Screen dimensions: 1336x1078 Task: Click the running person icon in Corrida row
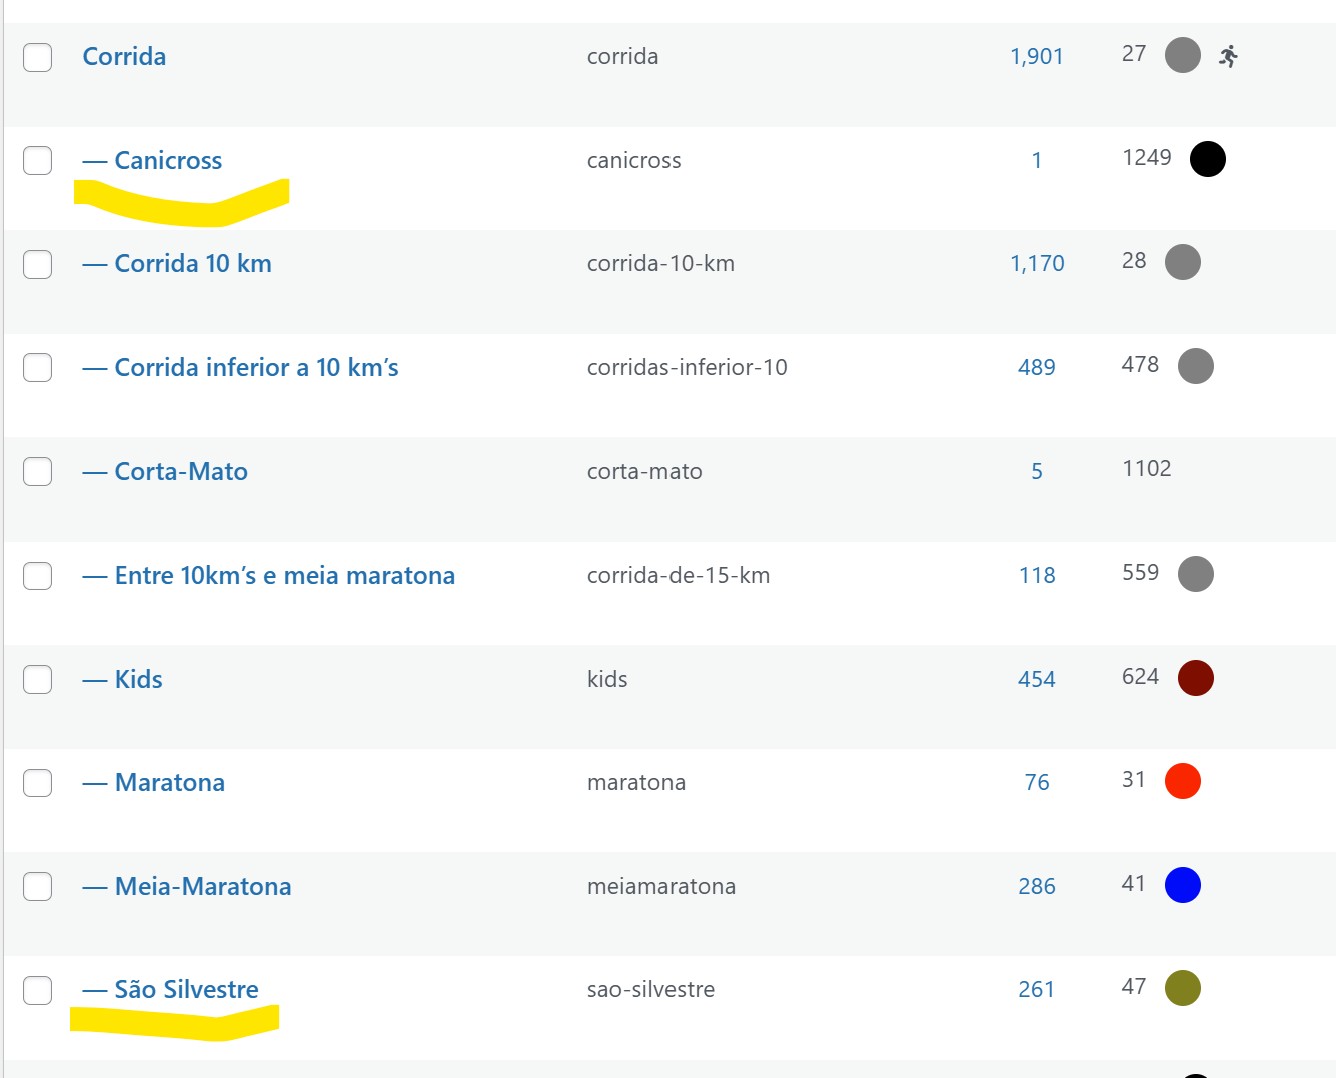[1228, 56]
